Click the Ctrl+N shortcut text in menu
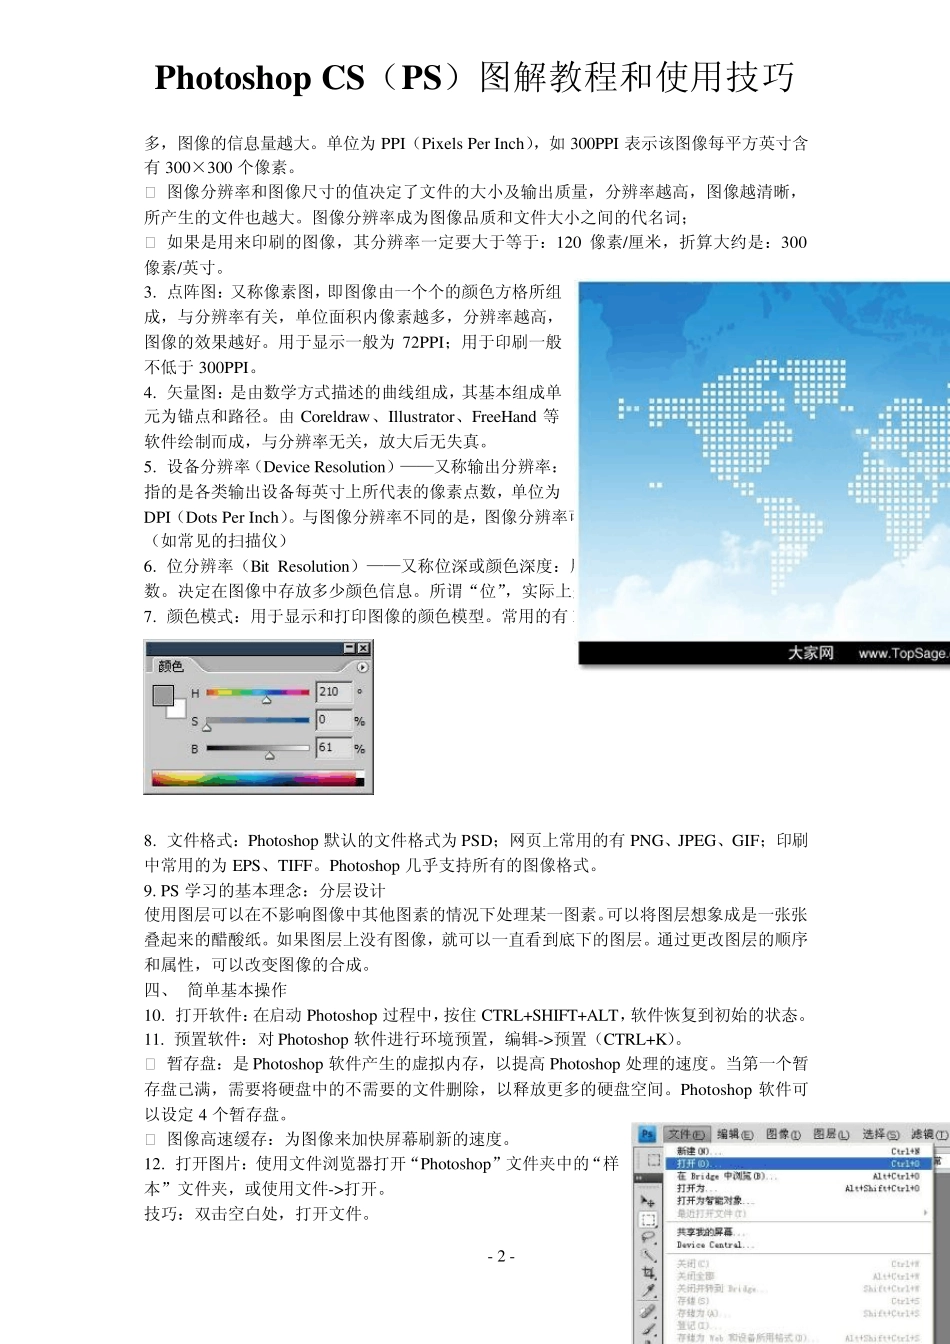This screenshot has width=950, height=1344. coord(906,1152)
